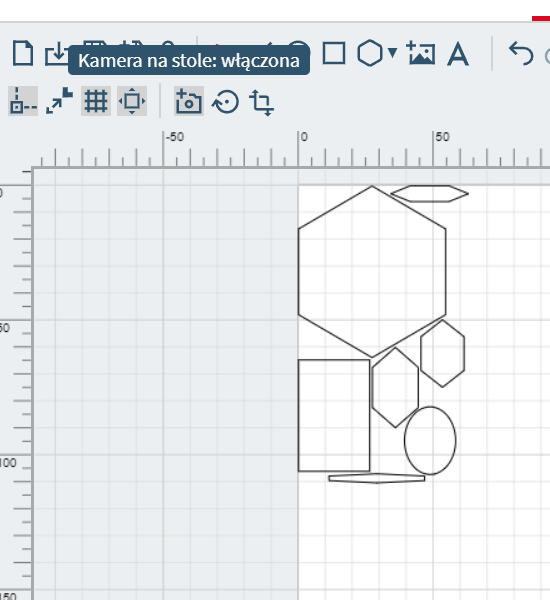The image size is (550, 600).
Task: Click the add image icon
Action: [421, 52]
